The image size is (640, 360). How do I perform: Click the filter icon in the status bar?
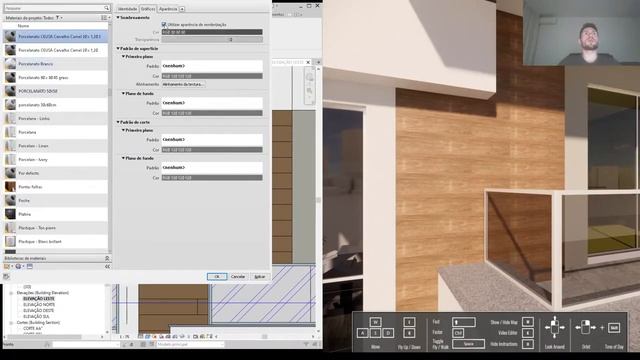point(306,344)
